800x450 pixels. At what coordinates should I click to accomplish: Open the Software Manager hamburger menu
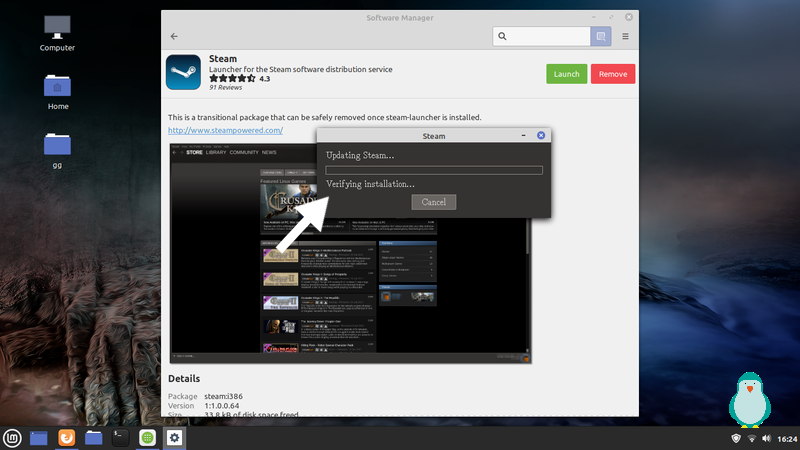625,36
